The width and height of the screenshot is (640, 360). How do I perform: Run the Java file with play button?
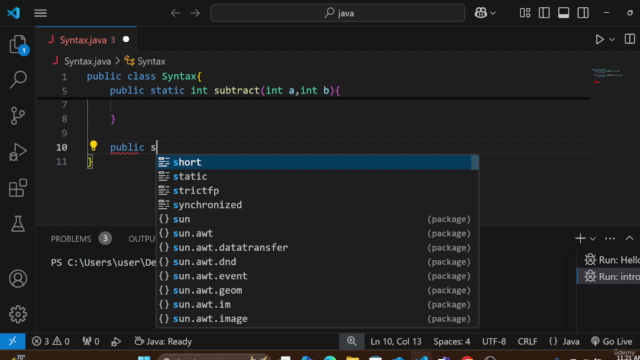600,40
